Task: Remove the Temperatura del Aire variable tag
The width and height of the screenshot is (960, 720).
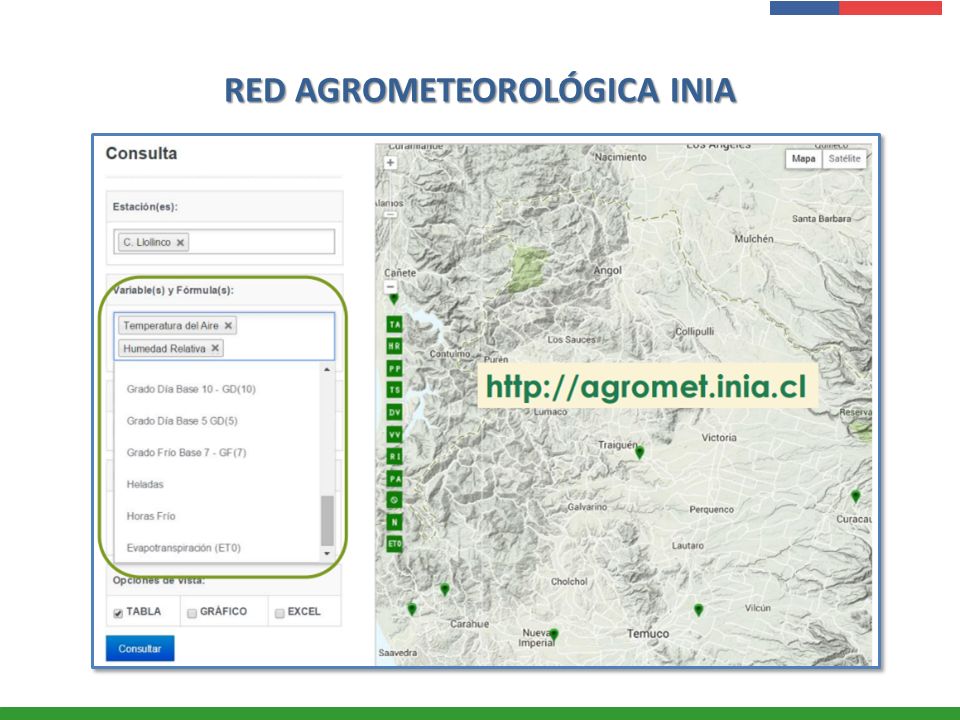Action: coord(228,326)
